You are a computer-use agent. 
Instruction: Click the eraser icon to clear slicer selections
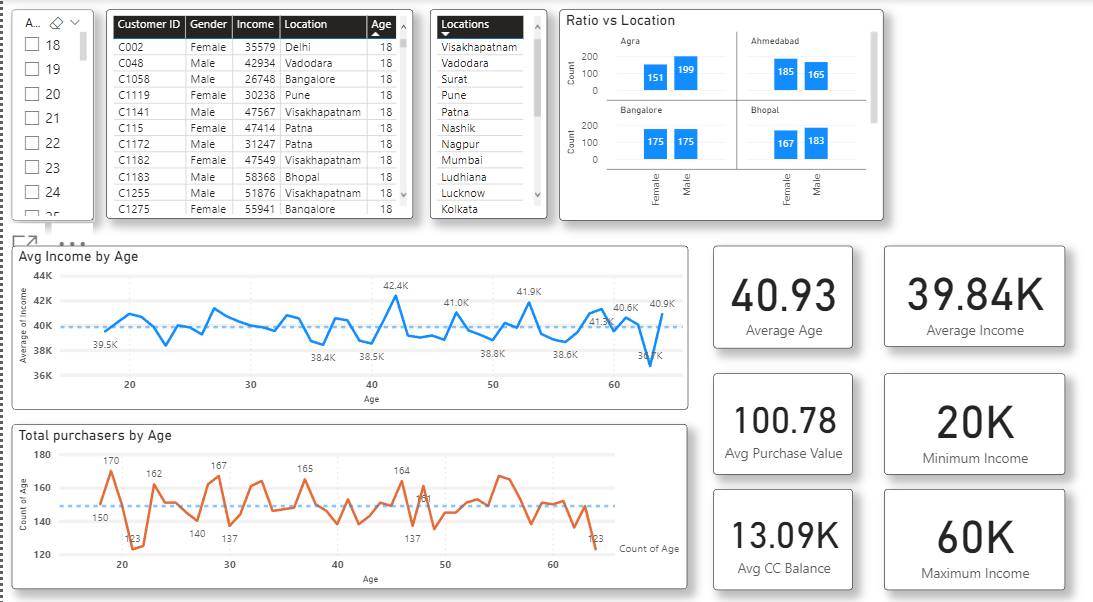57,22
